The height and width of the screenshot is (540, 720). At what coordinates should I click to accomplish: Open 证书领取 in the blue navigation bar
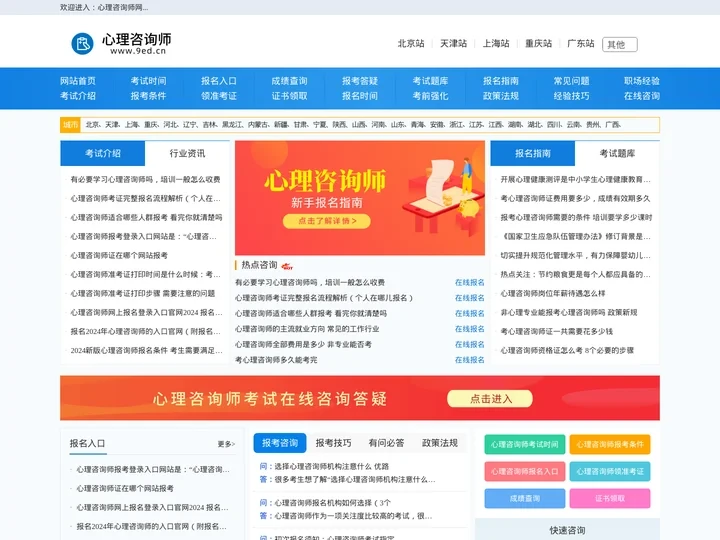(x=289, y=96)
